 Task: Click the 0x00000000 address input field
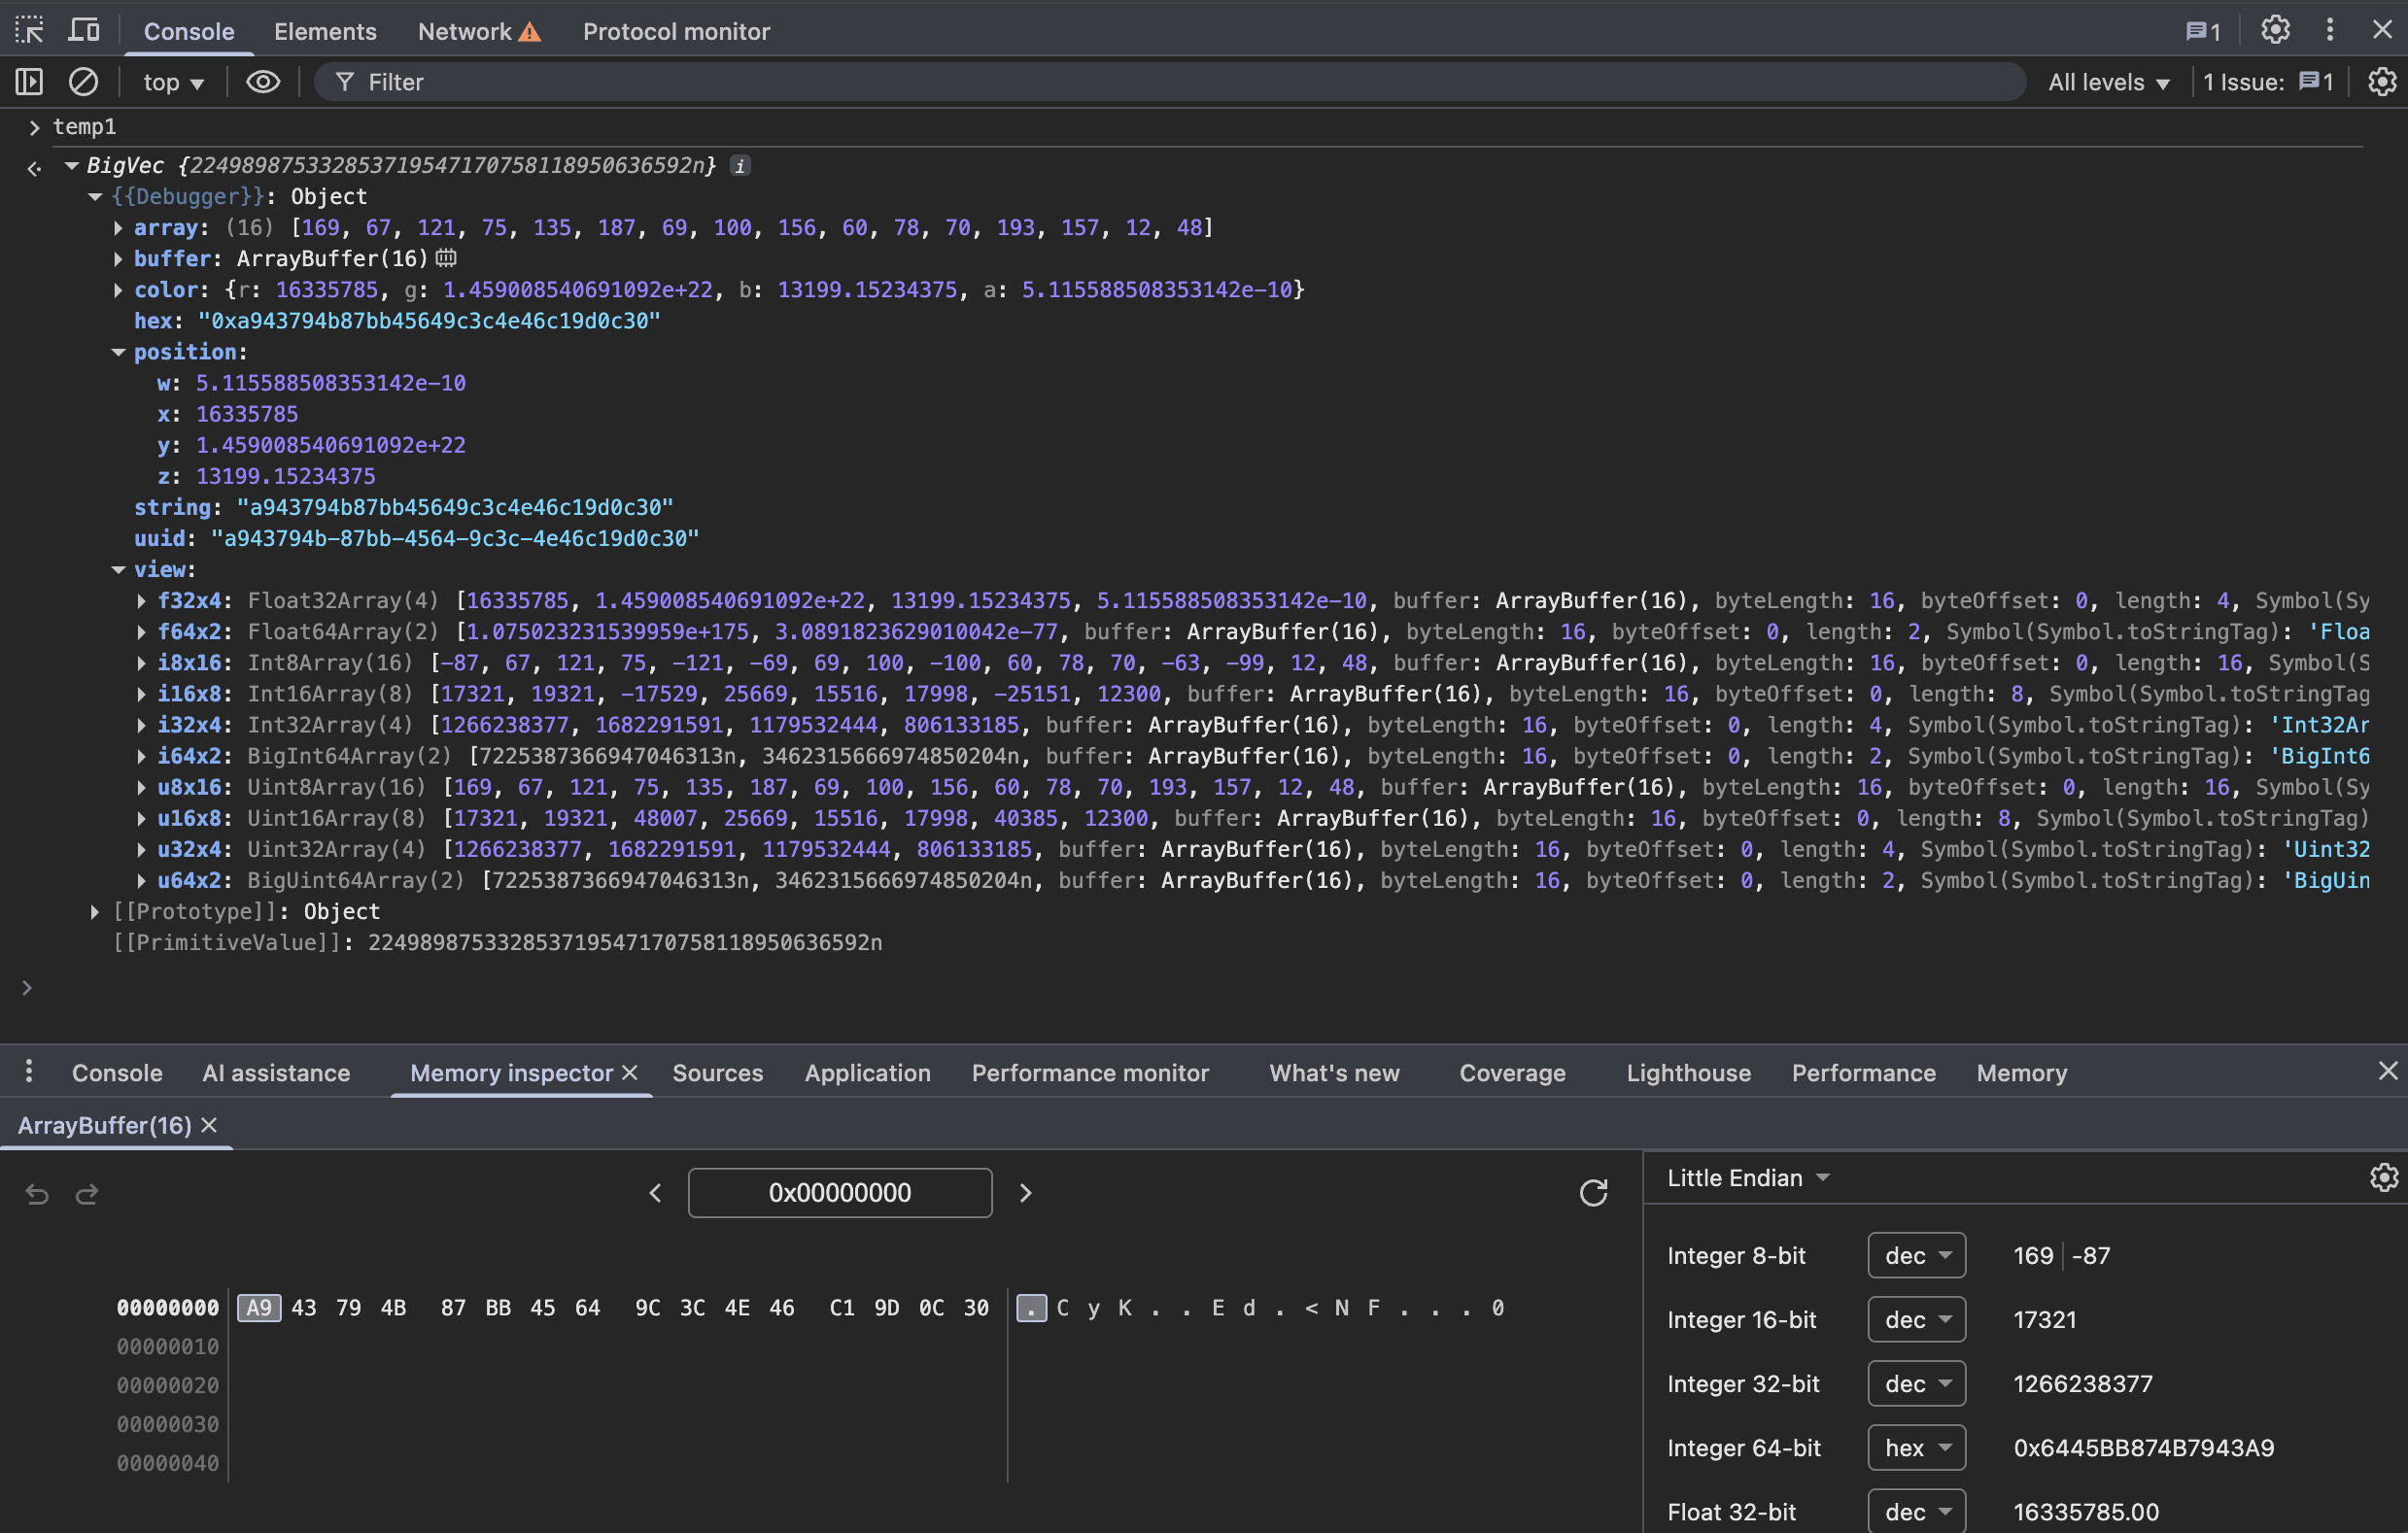pyautogui.click(x=840, y=1192)
